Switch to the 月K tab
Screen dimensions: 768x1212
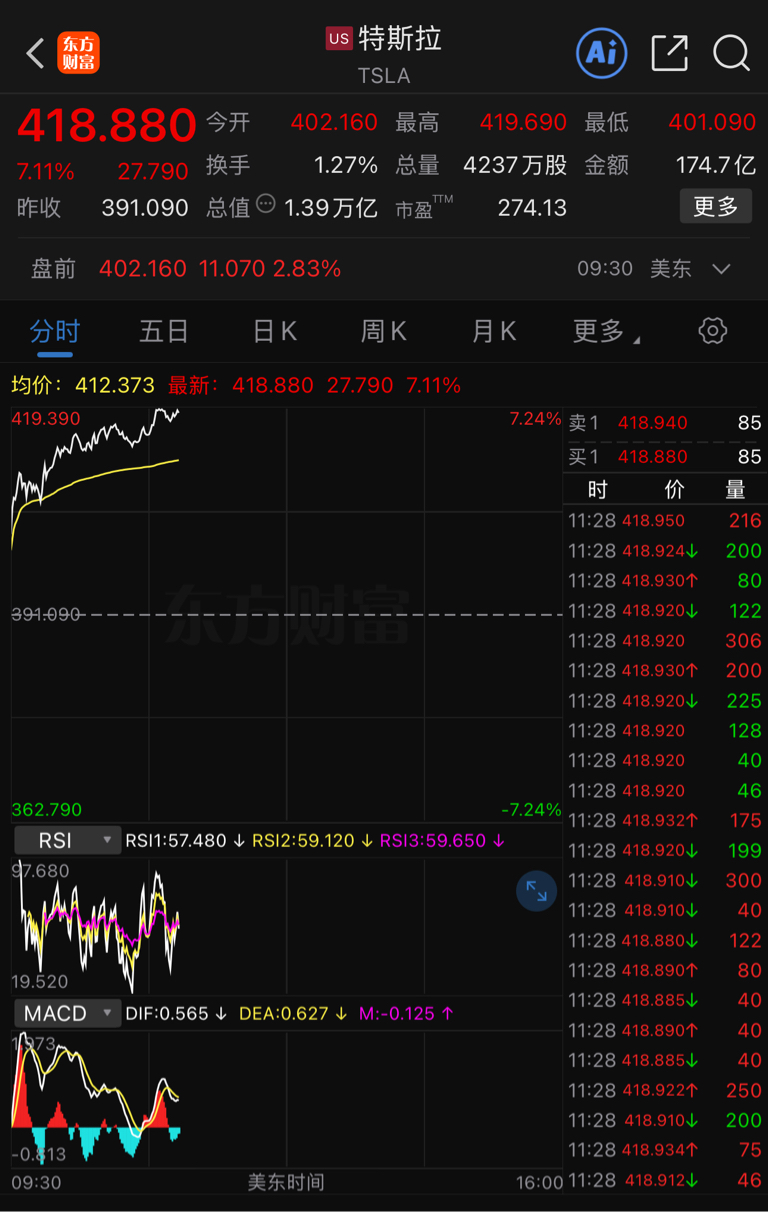pos(494,331)
